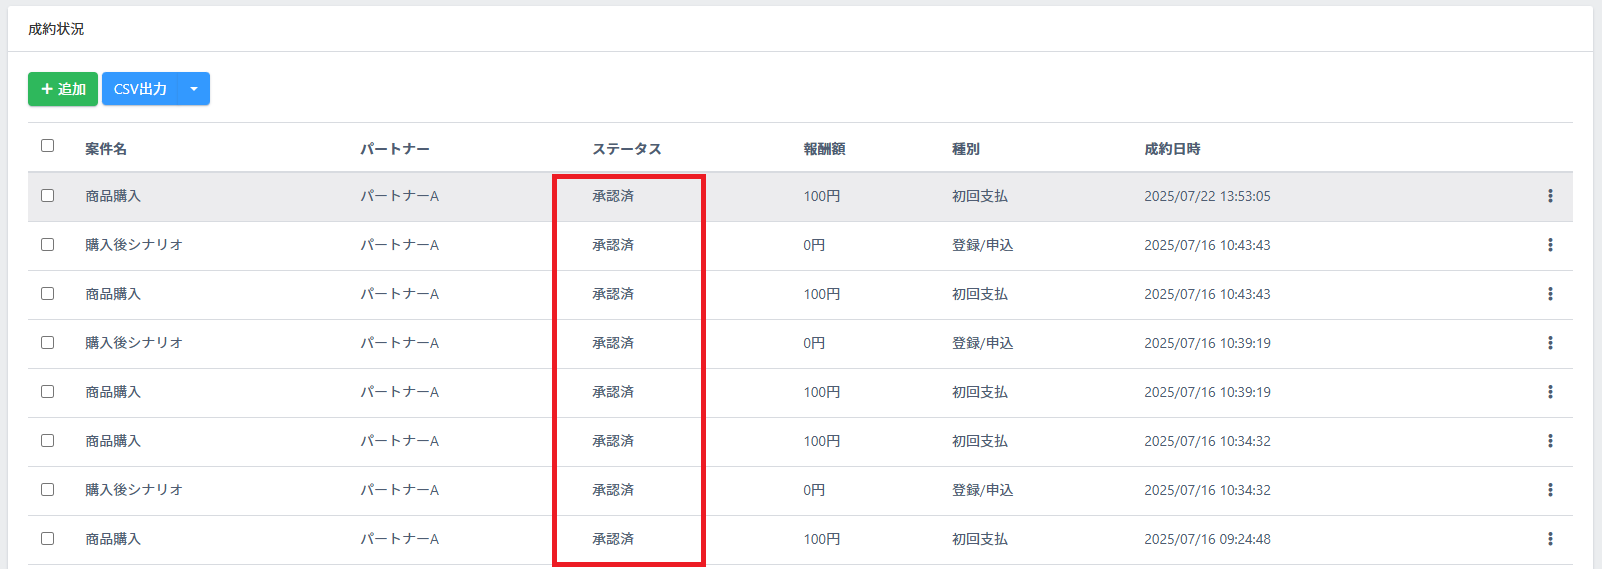1602x569 pixels.
Task: Click the ステータス column header
Action: click(x=626, y=149)
